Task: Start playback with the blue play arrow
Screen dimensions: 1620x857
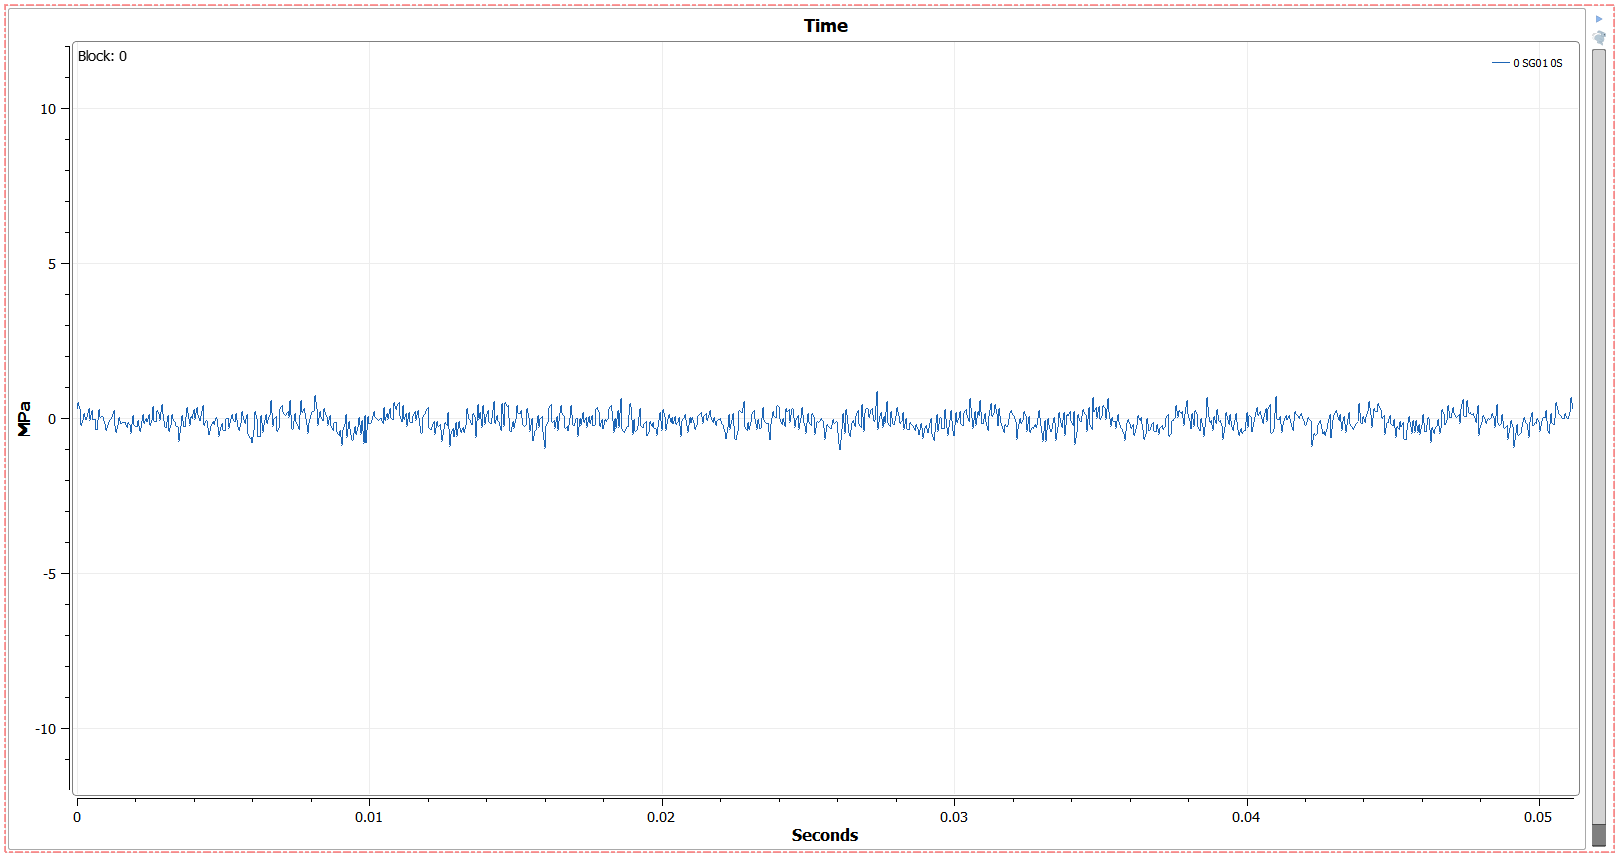Action: [1599, 19]
